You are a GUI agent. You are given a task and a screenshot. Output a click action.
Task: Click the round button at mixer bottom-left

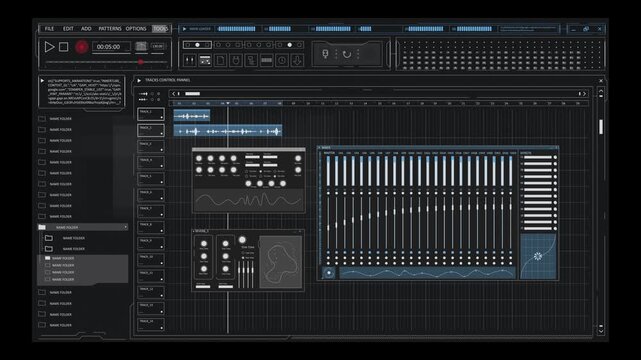coord(329,273)
